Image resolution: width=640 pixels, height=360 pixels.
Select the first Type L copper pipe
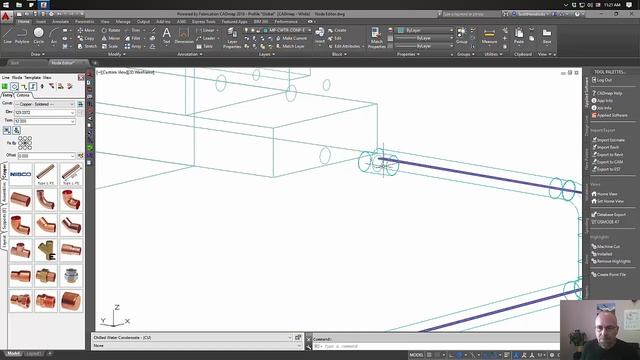point(46,174)
